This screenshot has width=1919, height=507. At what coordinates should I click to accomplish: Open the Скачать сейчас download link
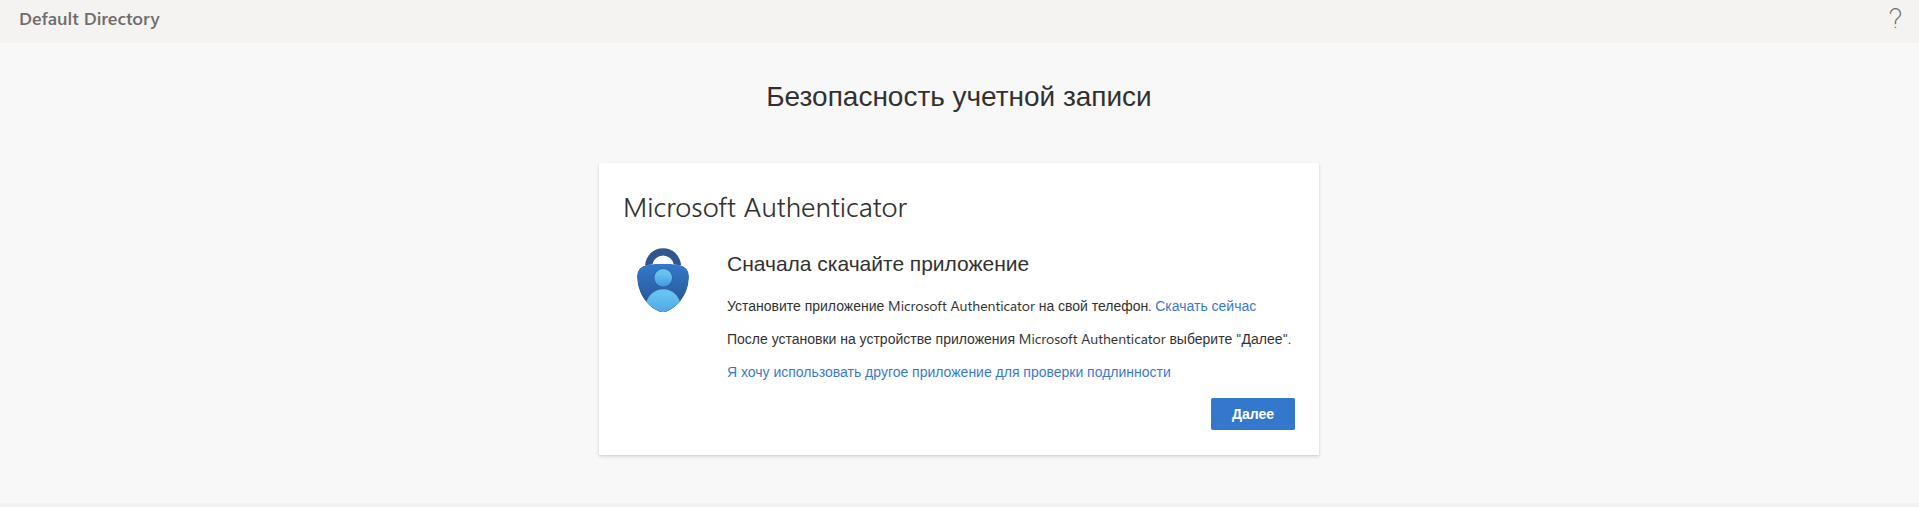coord(1205,306)
